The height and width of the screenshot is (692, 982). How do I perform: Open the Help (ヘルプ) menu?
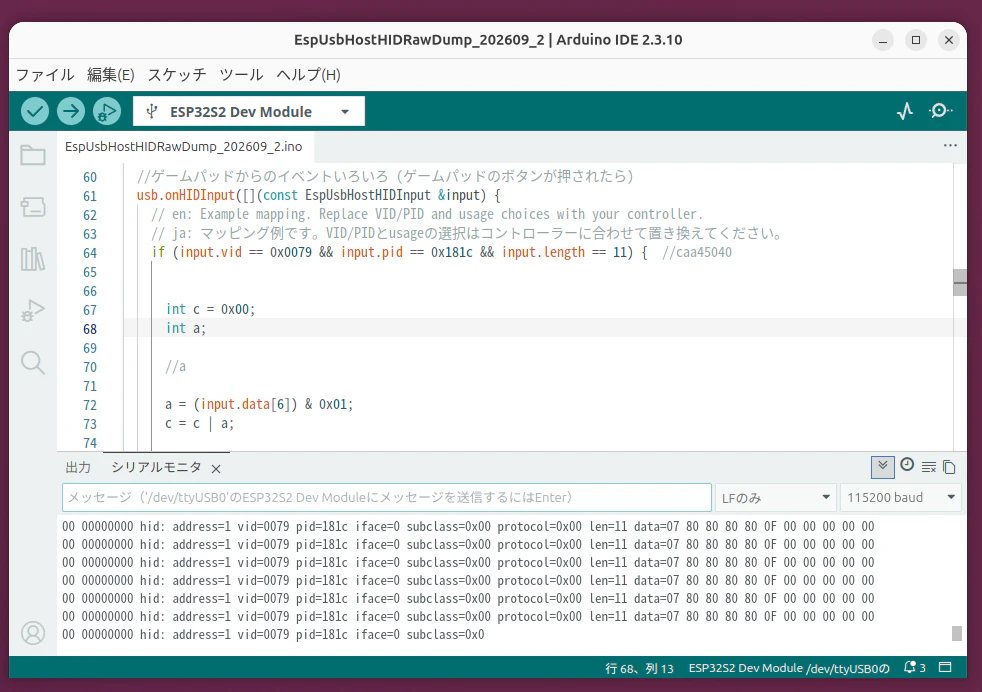309,75
